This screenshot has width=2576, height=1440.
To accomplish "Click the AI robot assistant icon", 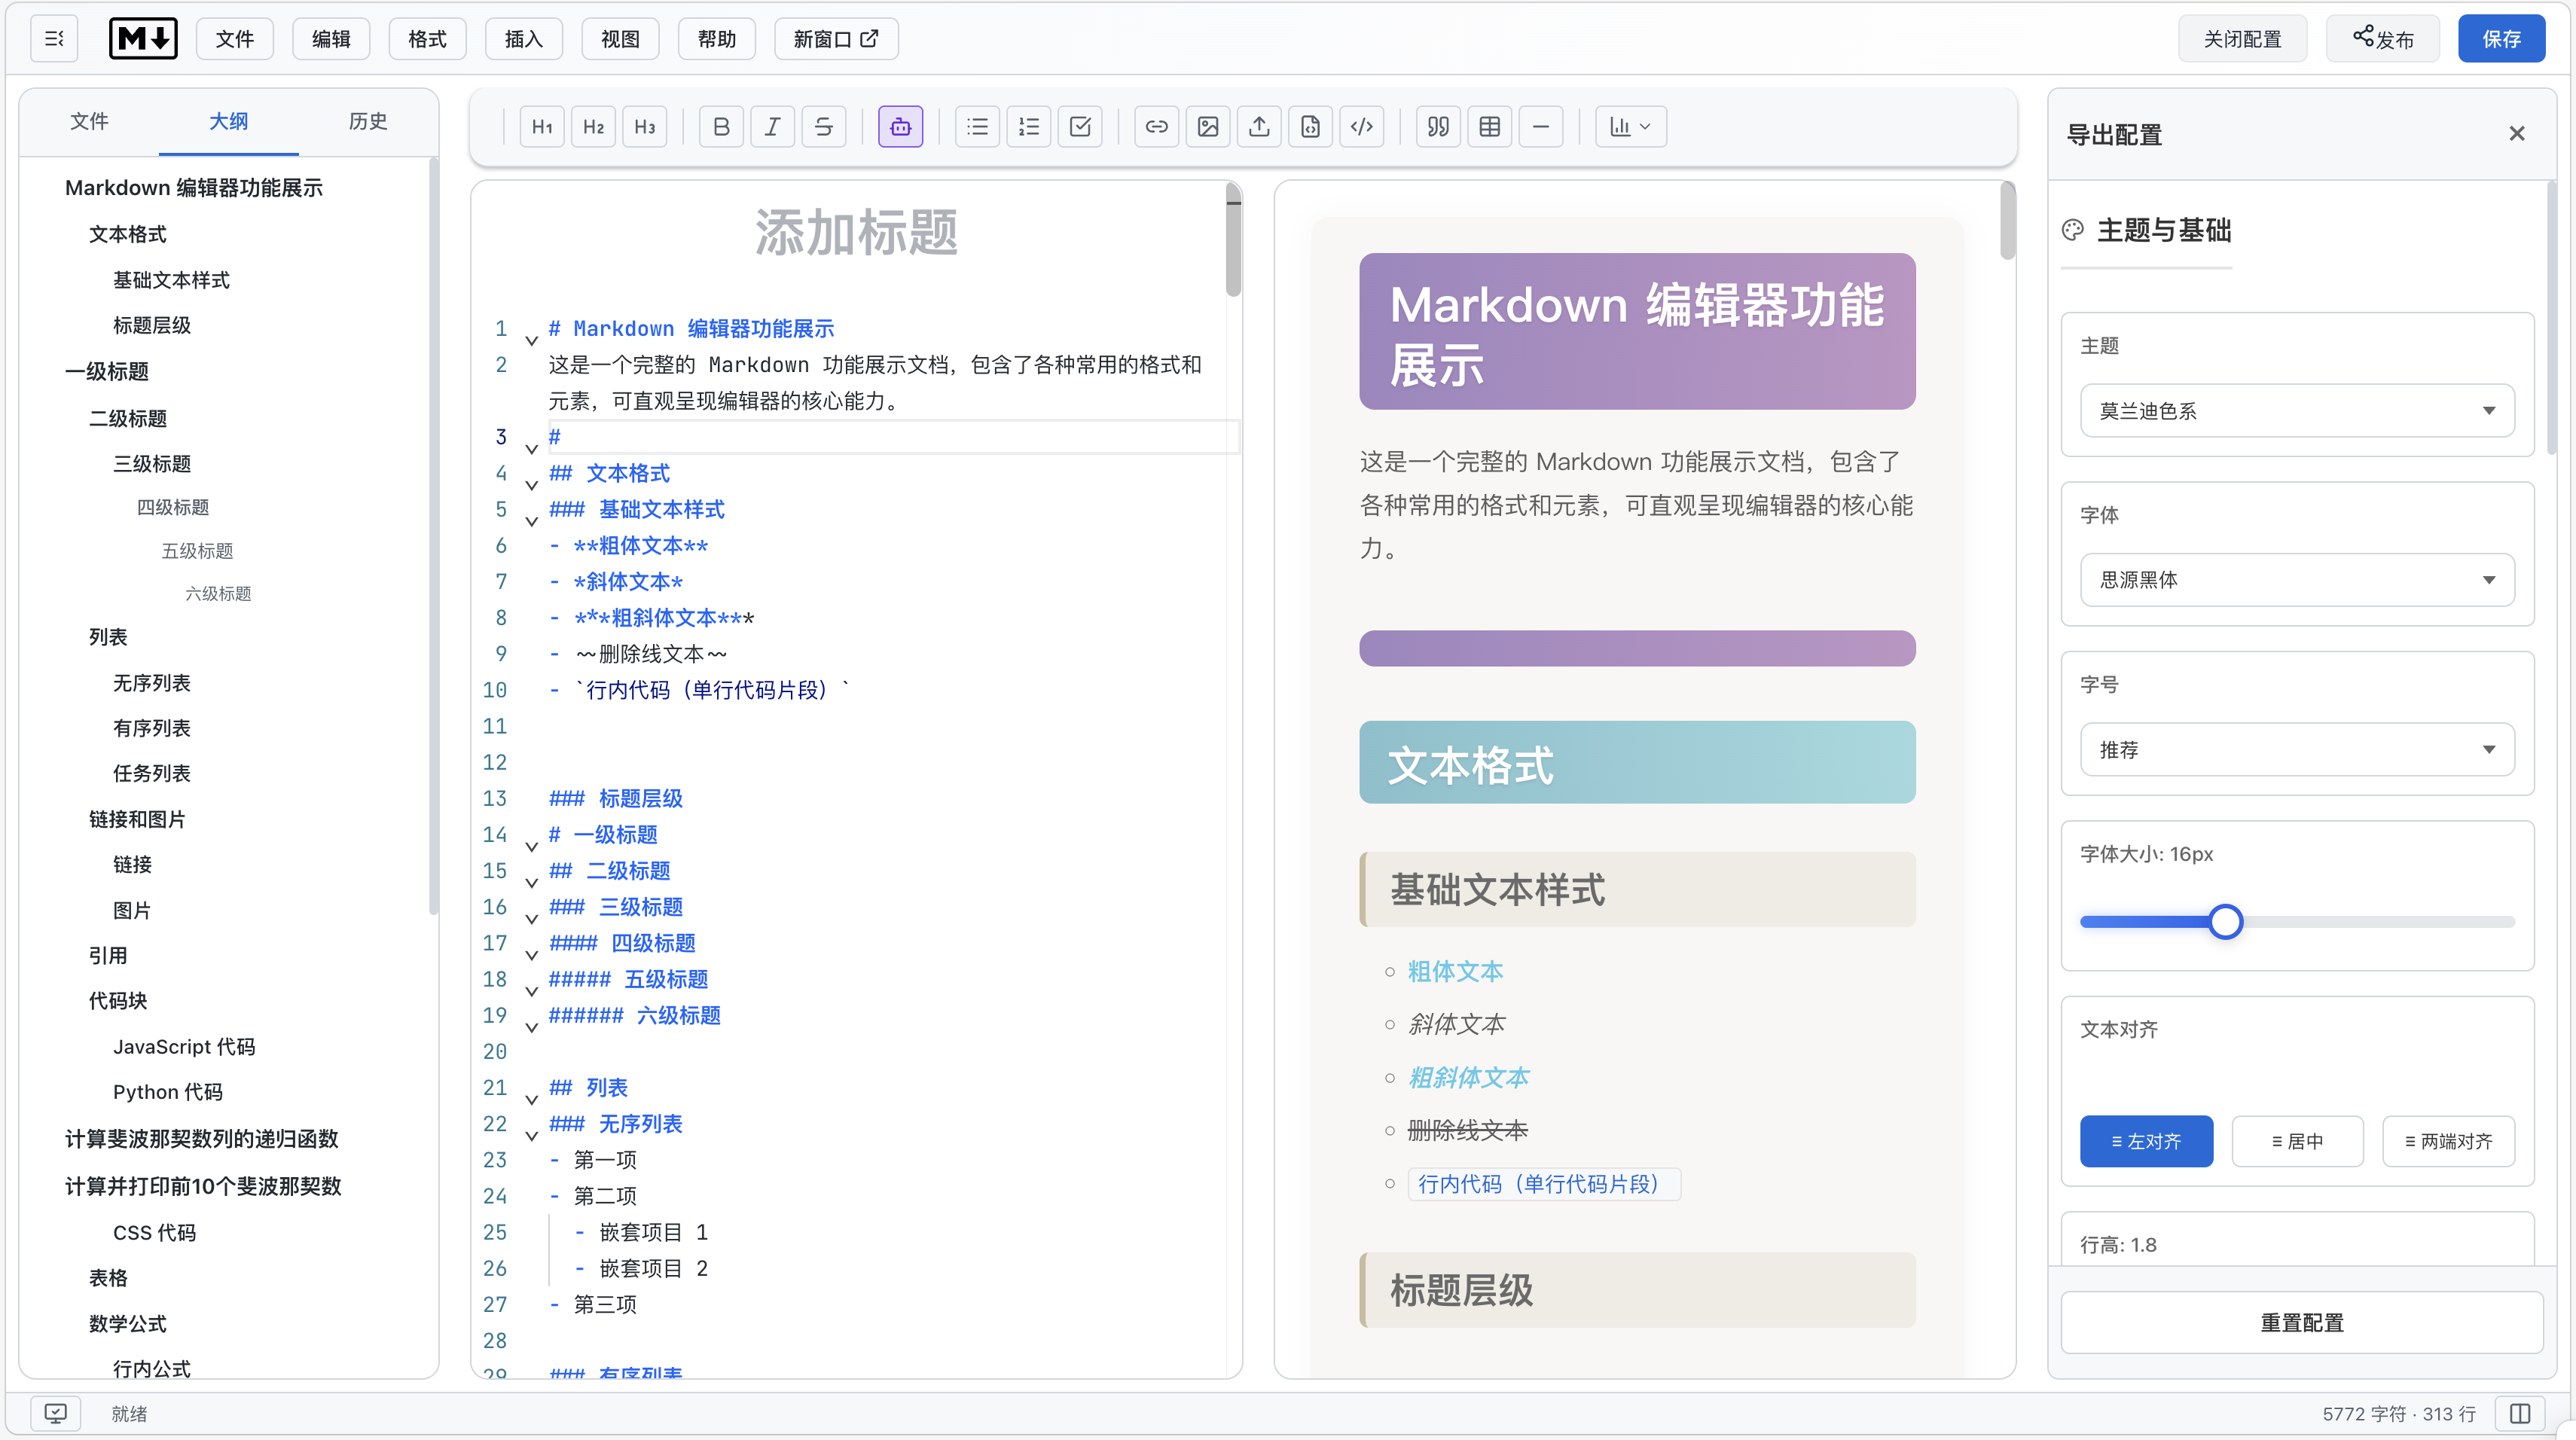I will (900, 127).
